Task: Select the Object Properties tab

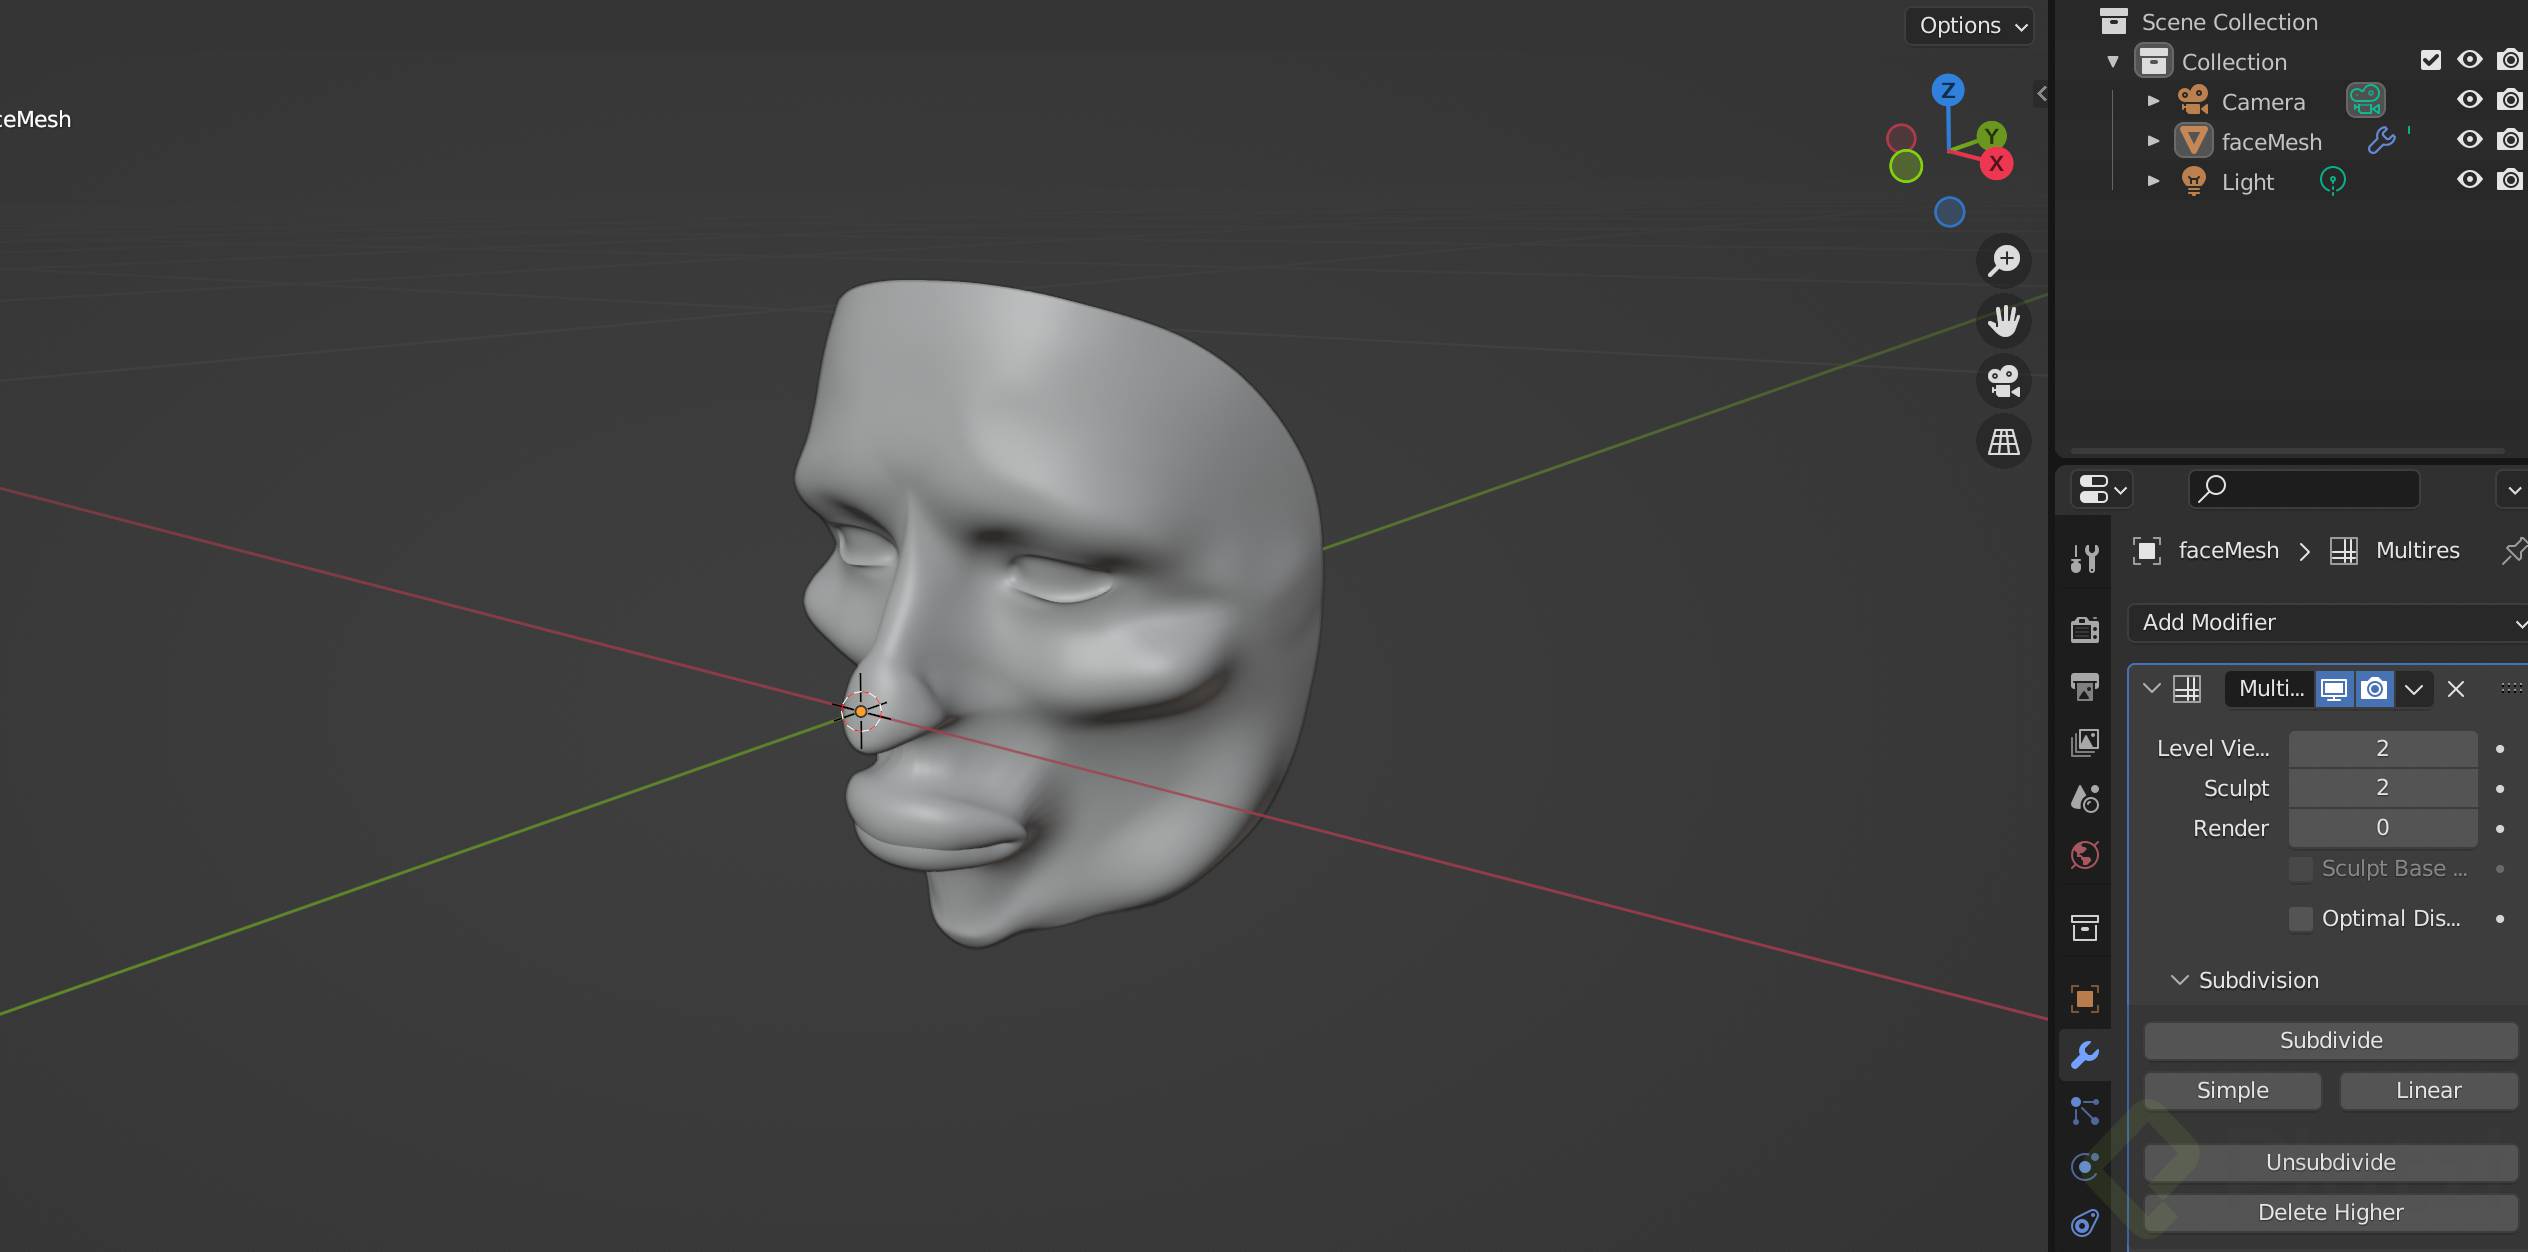Action: coord(2085,998)
